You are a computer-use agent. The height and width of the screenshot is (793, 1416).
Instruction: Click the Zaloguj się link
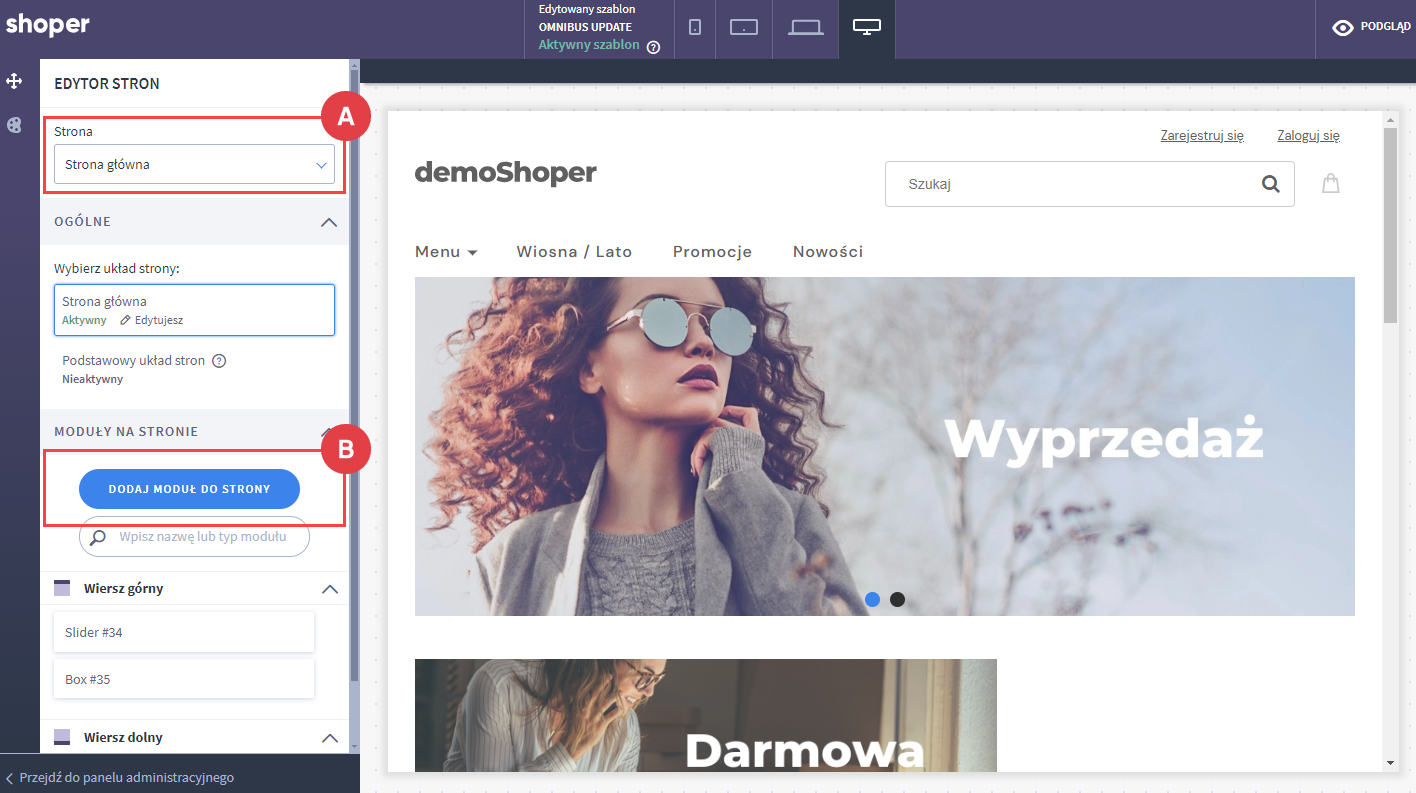[x=1308, y=136]
